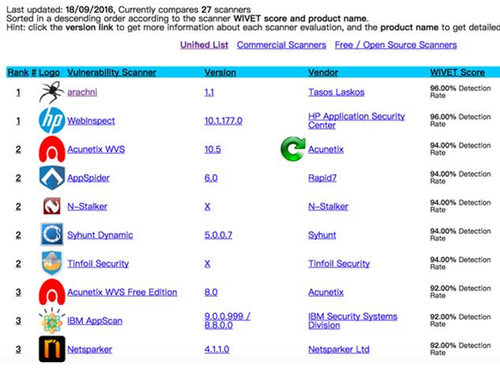Open the Tinfoil Security product link

[x=98, y=264]
